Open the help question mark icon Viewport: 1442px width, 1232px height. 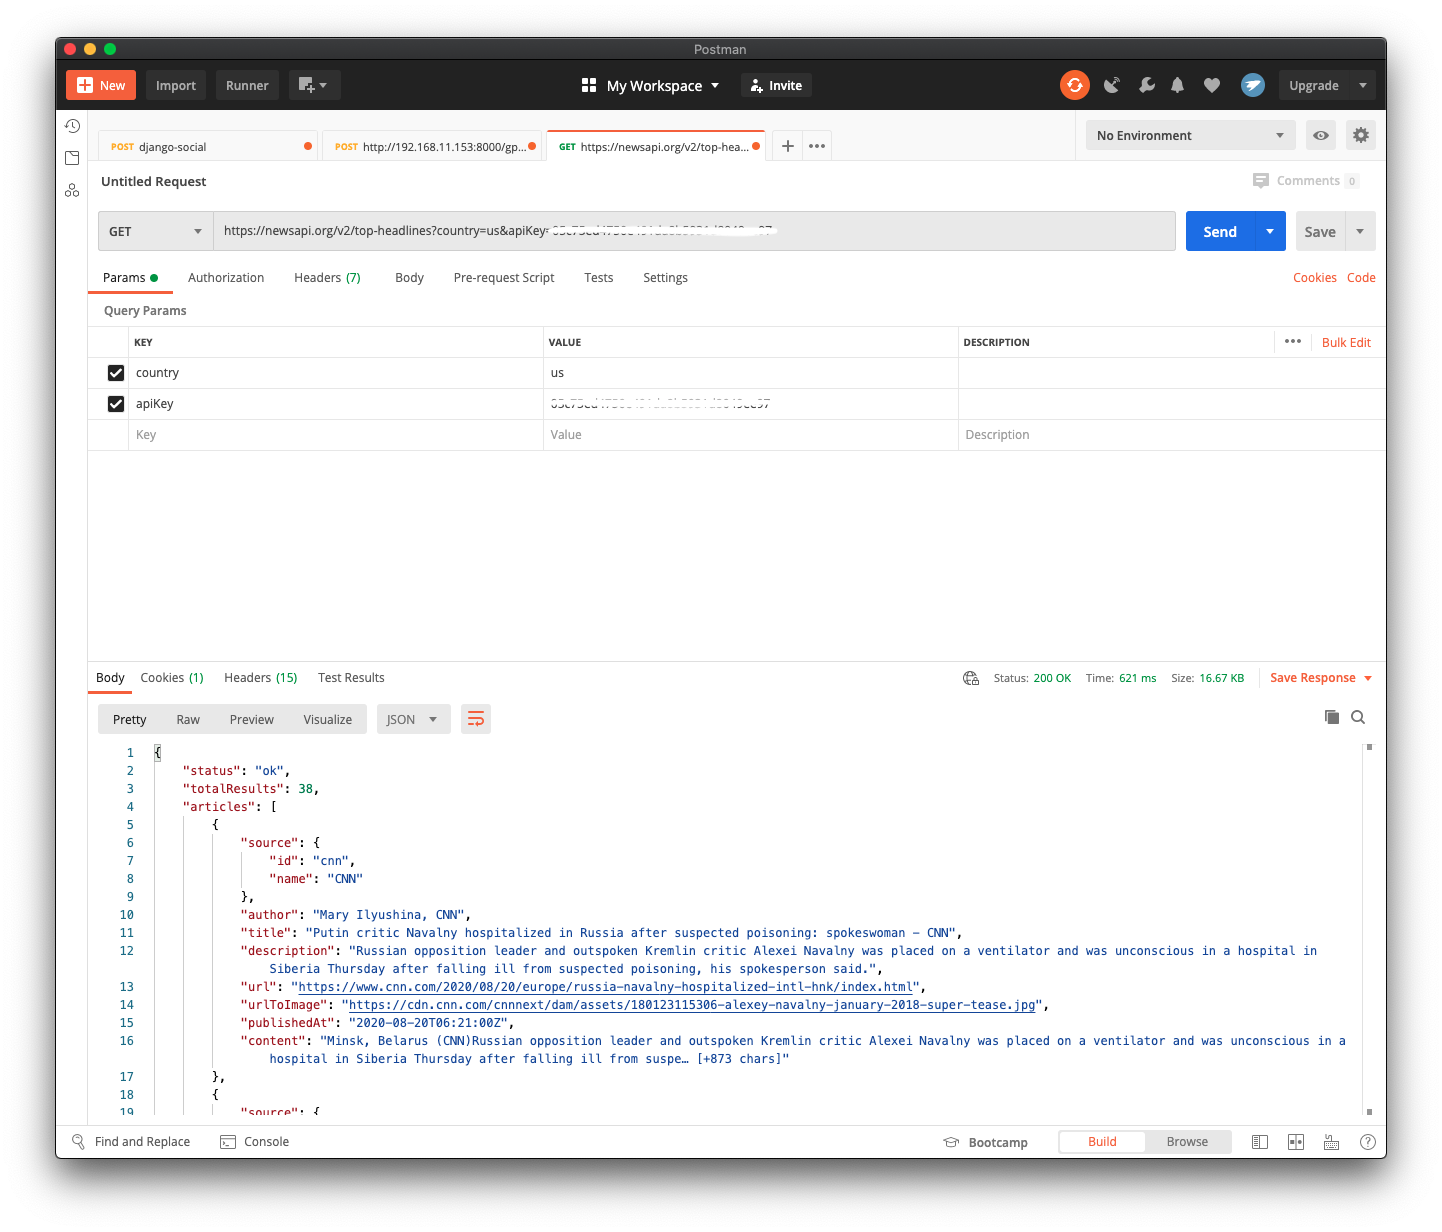pyautogui.click(x=1367, y=1142)
